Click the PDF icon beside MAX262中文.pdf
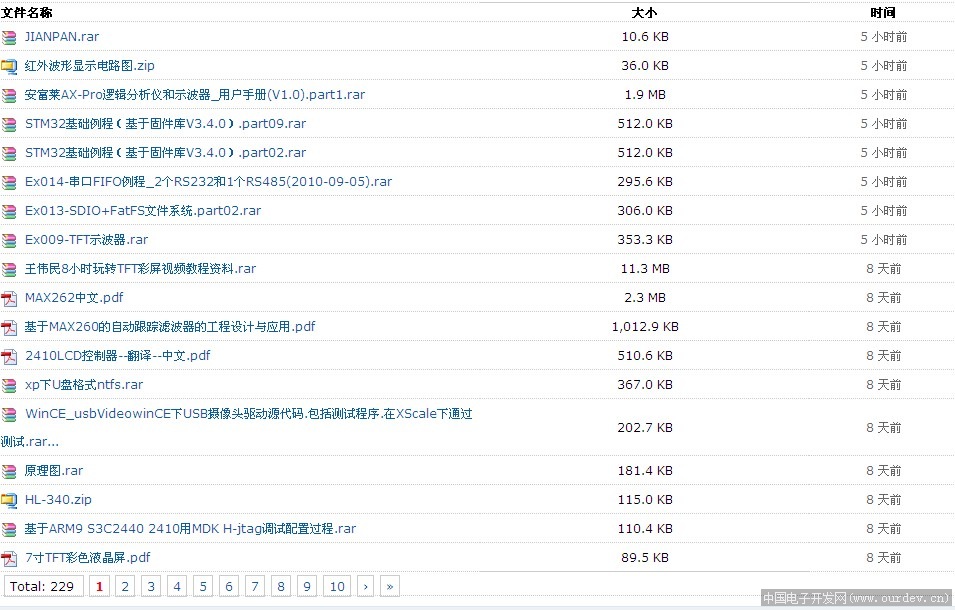The width and height of the screenshot is (955, 610). 9,299
